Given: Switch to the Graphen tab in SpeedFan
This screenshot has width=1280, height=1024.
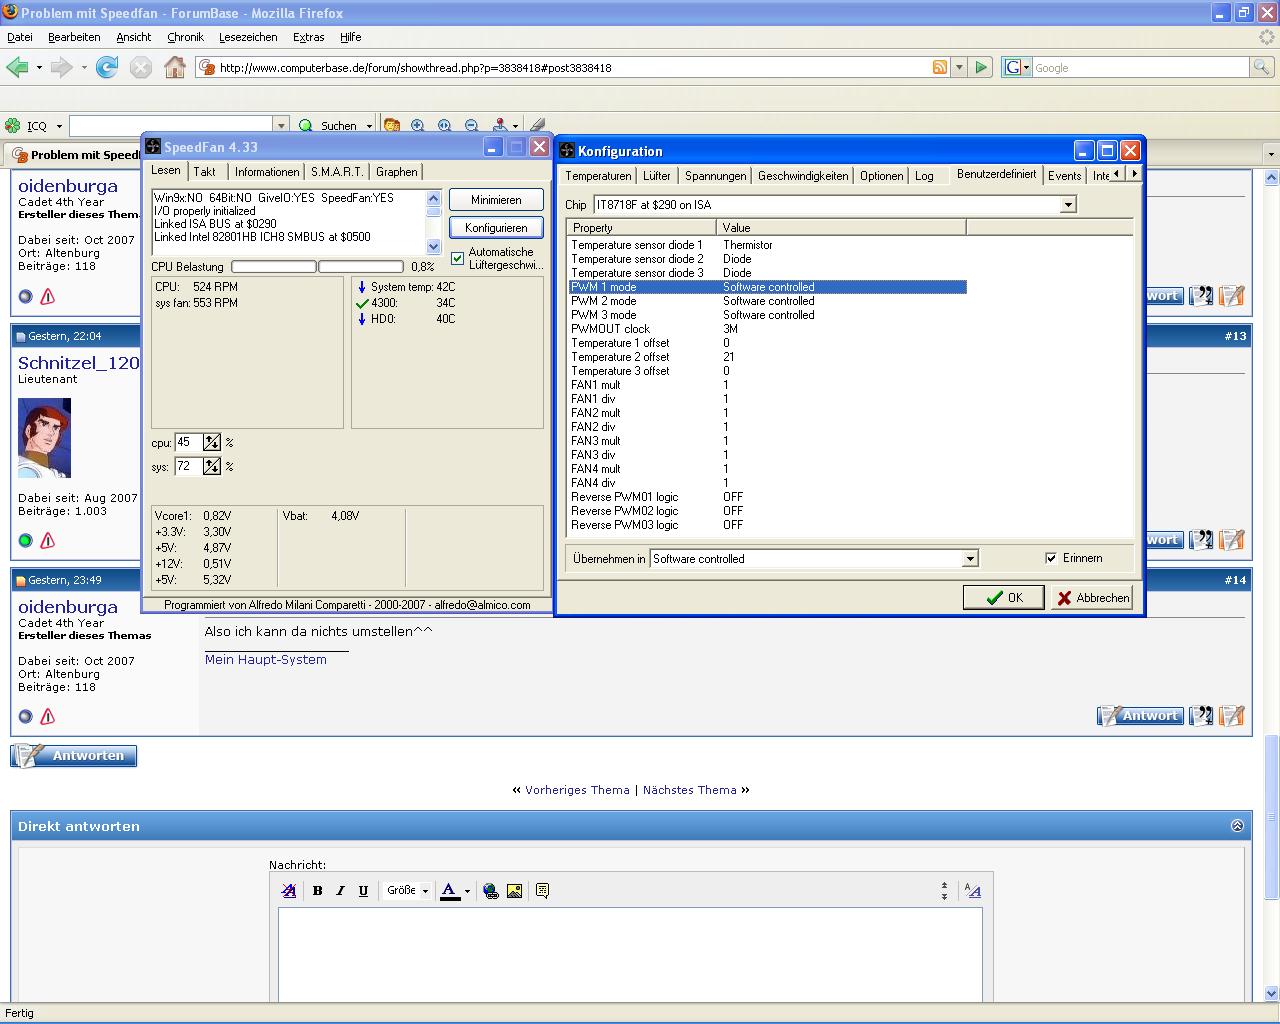Looking at the screenshot, I should click(397, 172).
